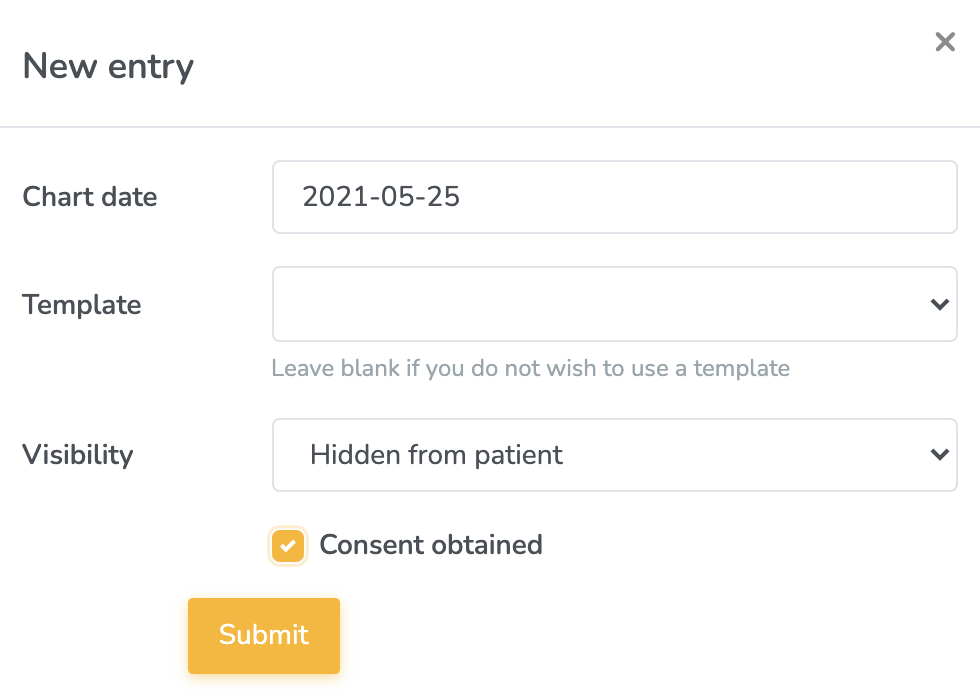This screenshot has width=980, height=692.
Task: Click the Visibility field chevron arrow
Action: (x=939, y=455)
